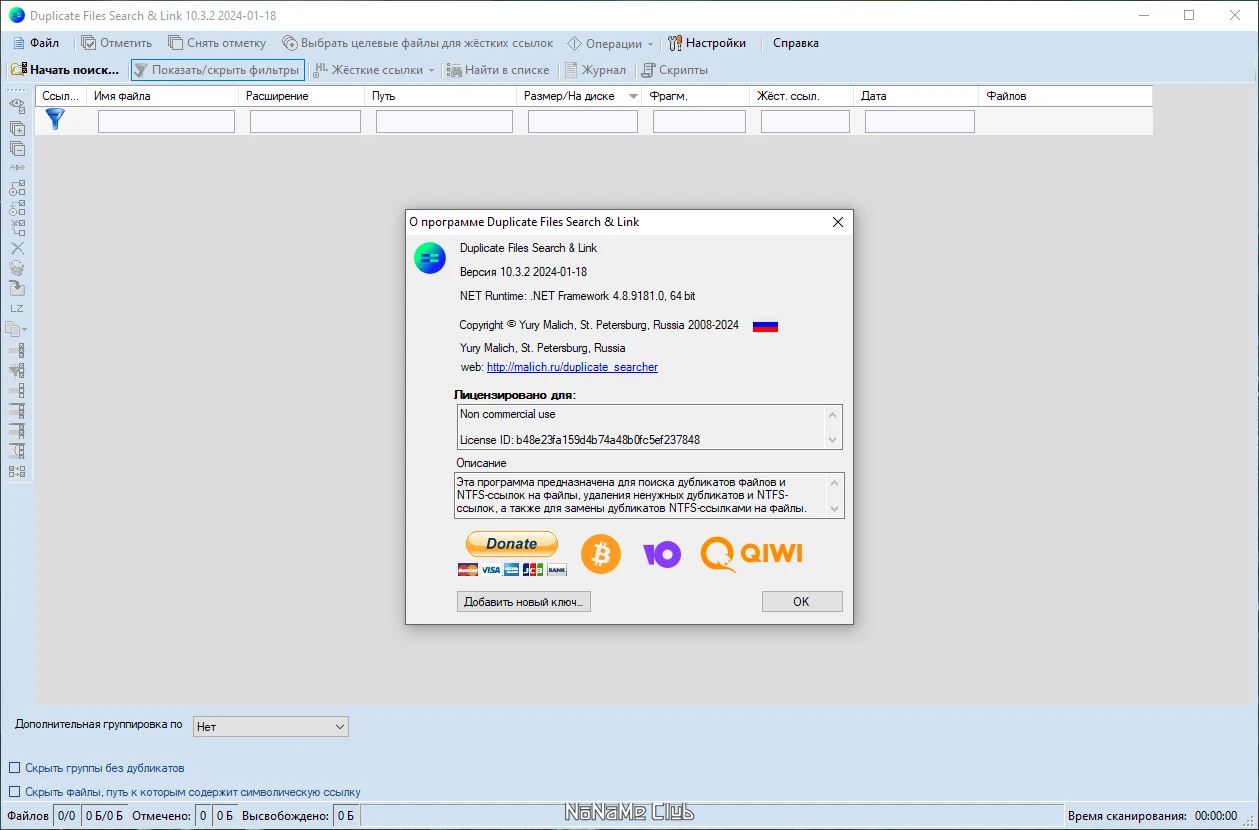The image size is (1259, 830).
Task: Click the move-to-folder arrow sidebar icon
Action: (17, 288)
